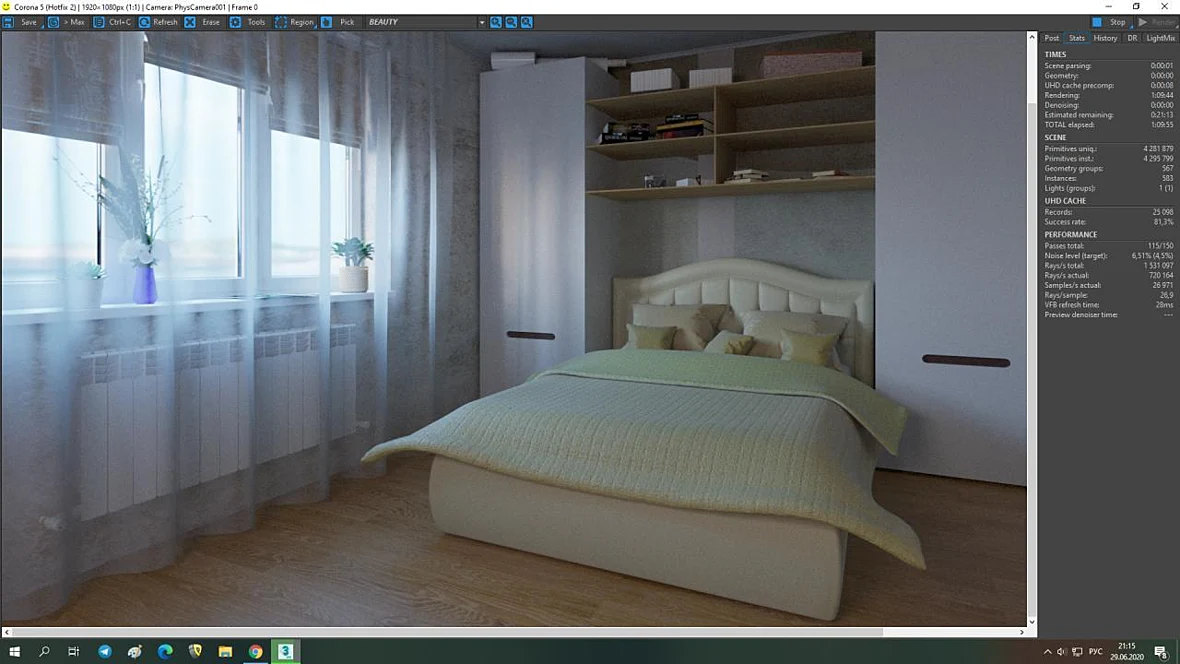Open Chrome from the taskbar

(x=255, y=651)
